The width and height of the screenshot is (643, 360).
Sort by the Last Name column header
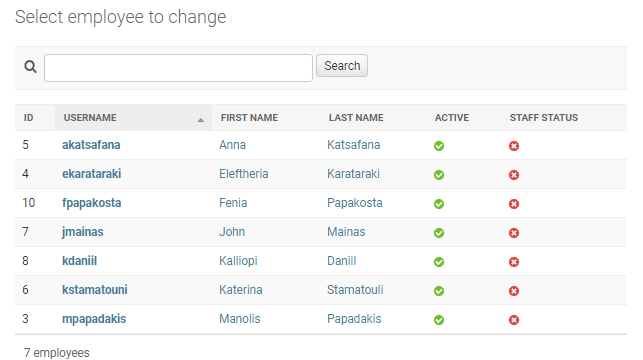coord(356,118)
